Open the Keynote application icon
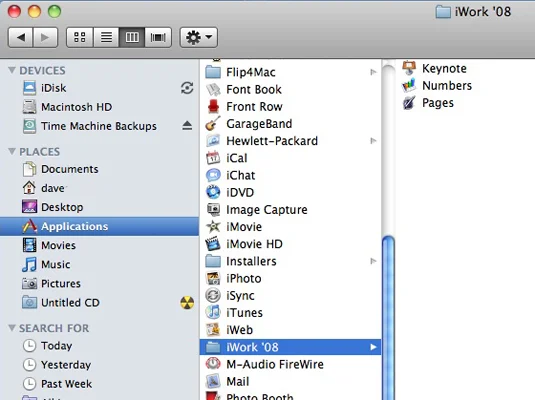Screen dimensions: 535x400 [409, 68]
